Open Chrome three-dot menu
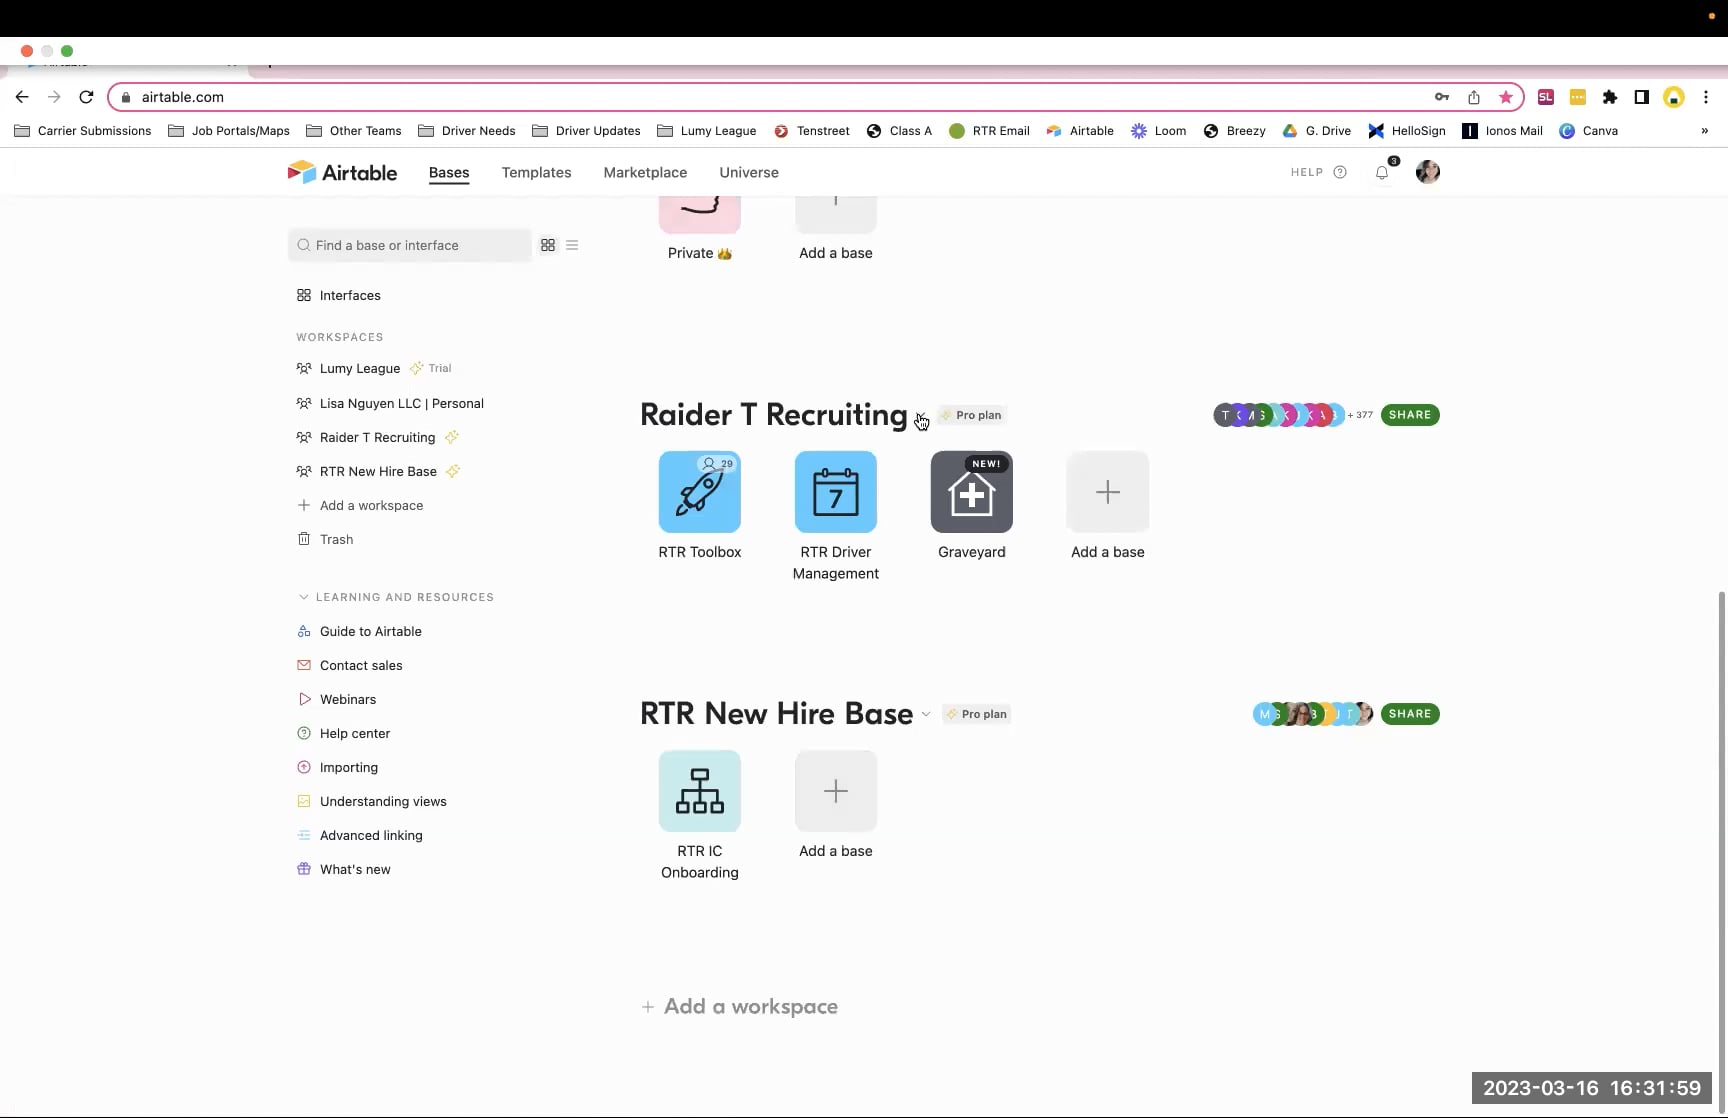Screen dimensions: 1728x1118 coord(1706,97)
